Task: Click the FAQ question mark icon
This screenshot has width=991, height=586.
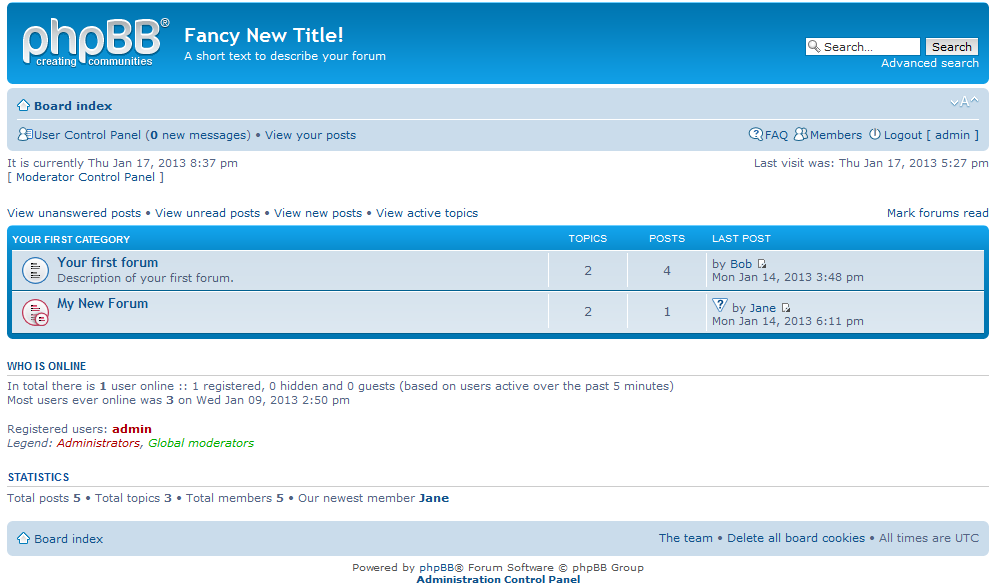Action: point(755,134)
